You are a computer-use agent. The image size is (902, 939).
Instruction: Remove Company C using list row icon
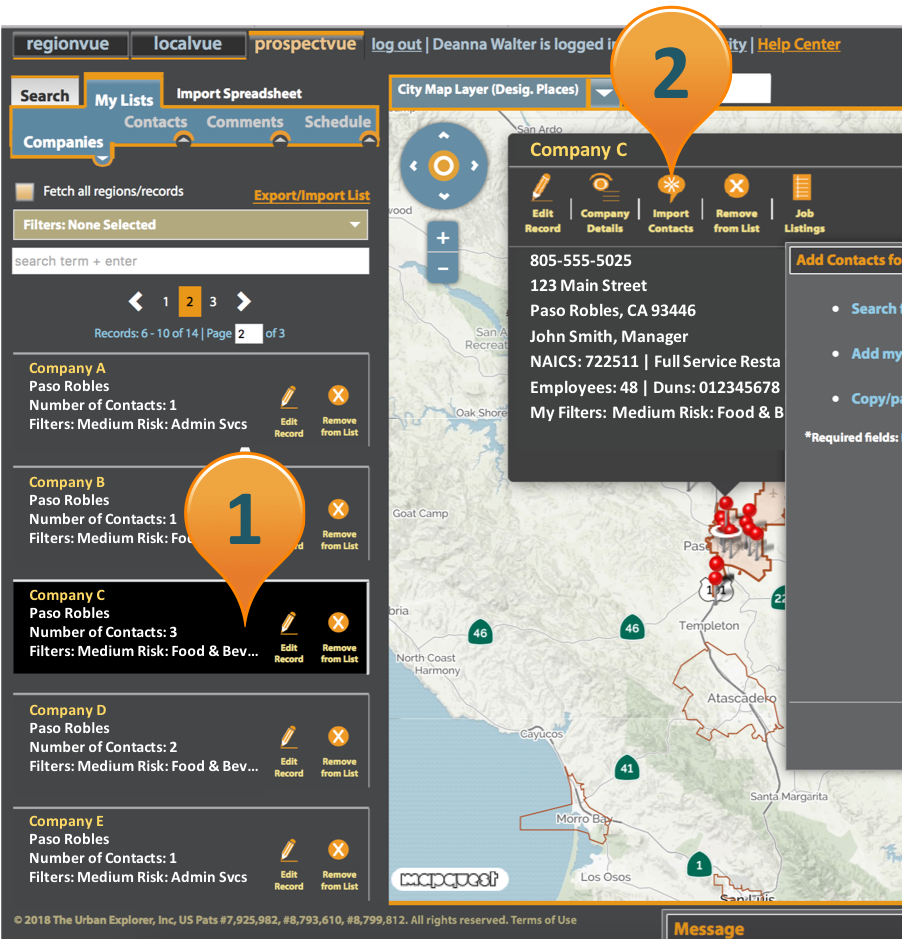pyautogui.click(x=339, y=638)
